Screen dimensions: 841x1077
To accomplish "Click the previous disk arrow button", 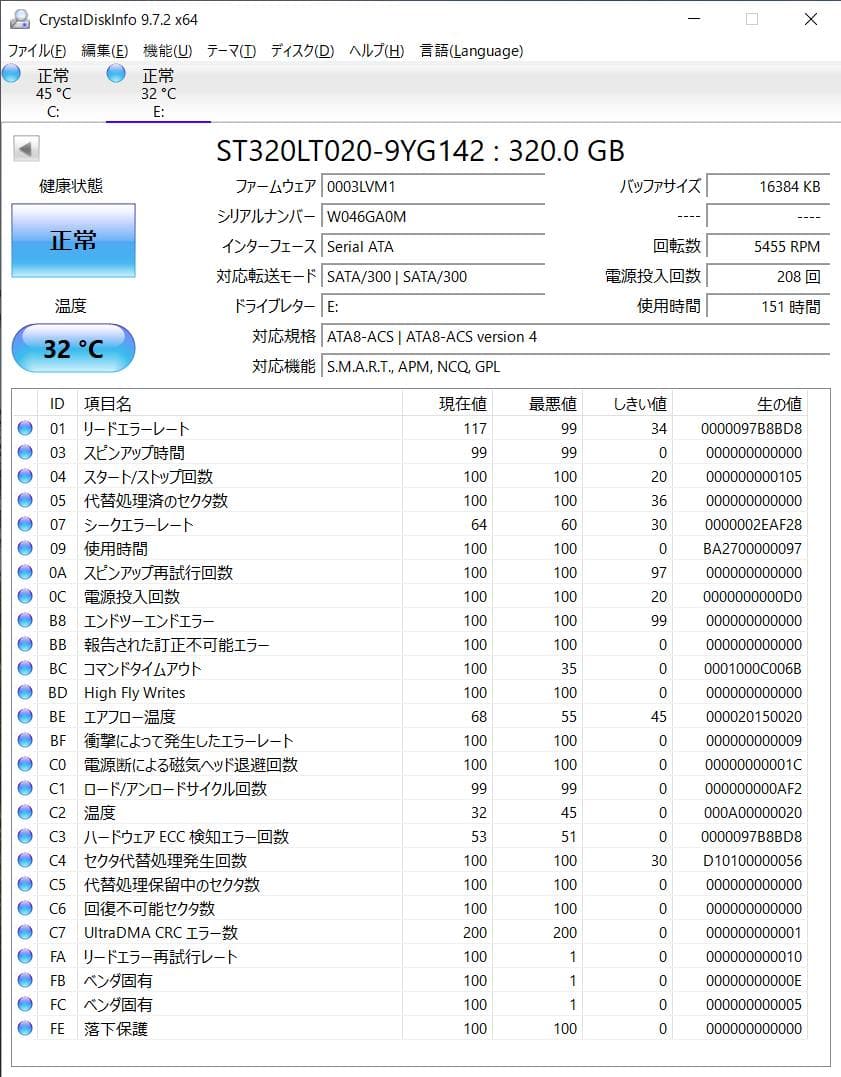I will 26,150.
